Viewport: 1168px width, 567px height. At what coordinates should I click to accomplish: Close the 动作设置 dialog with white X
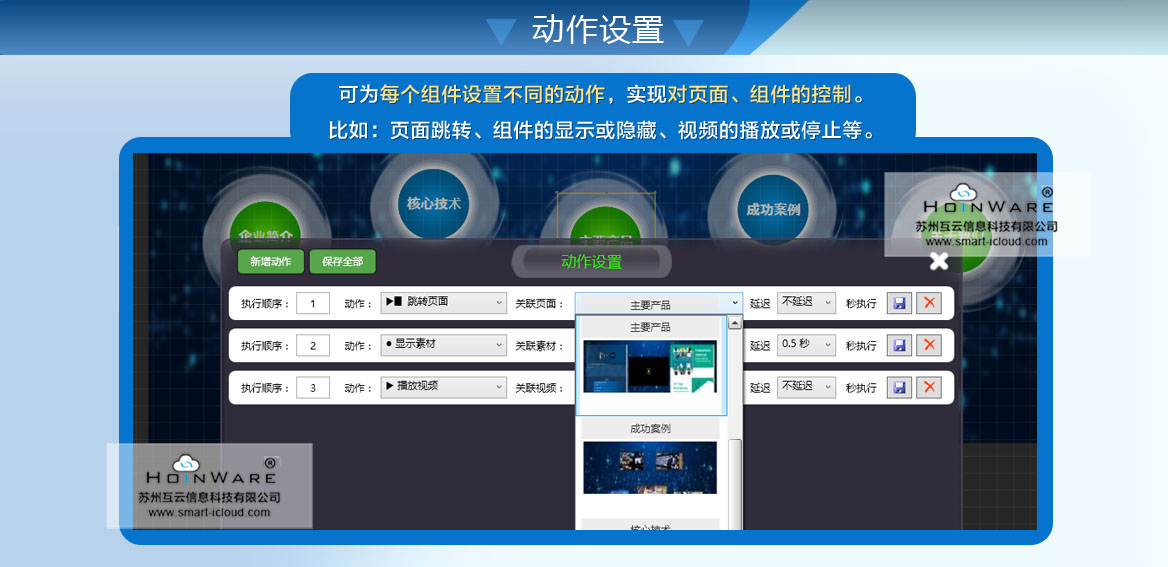point(938,261)
